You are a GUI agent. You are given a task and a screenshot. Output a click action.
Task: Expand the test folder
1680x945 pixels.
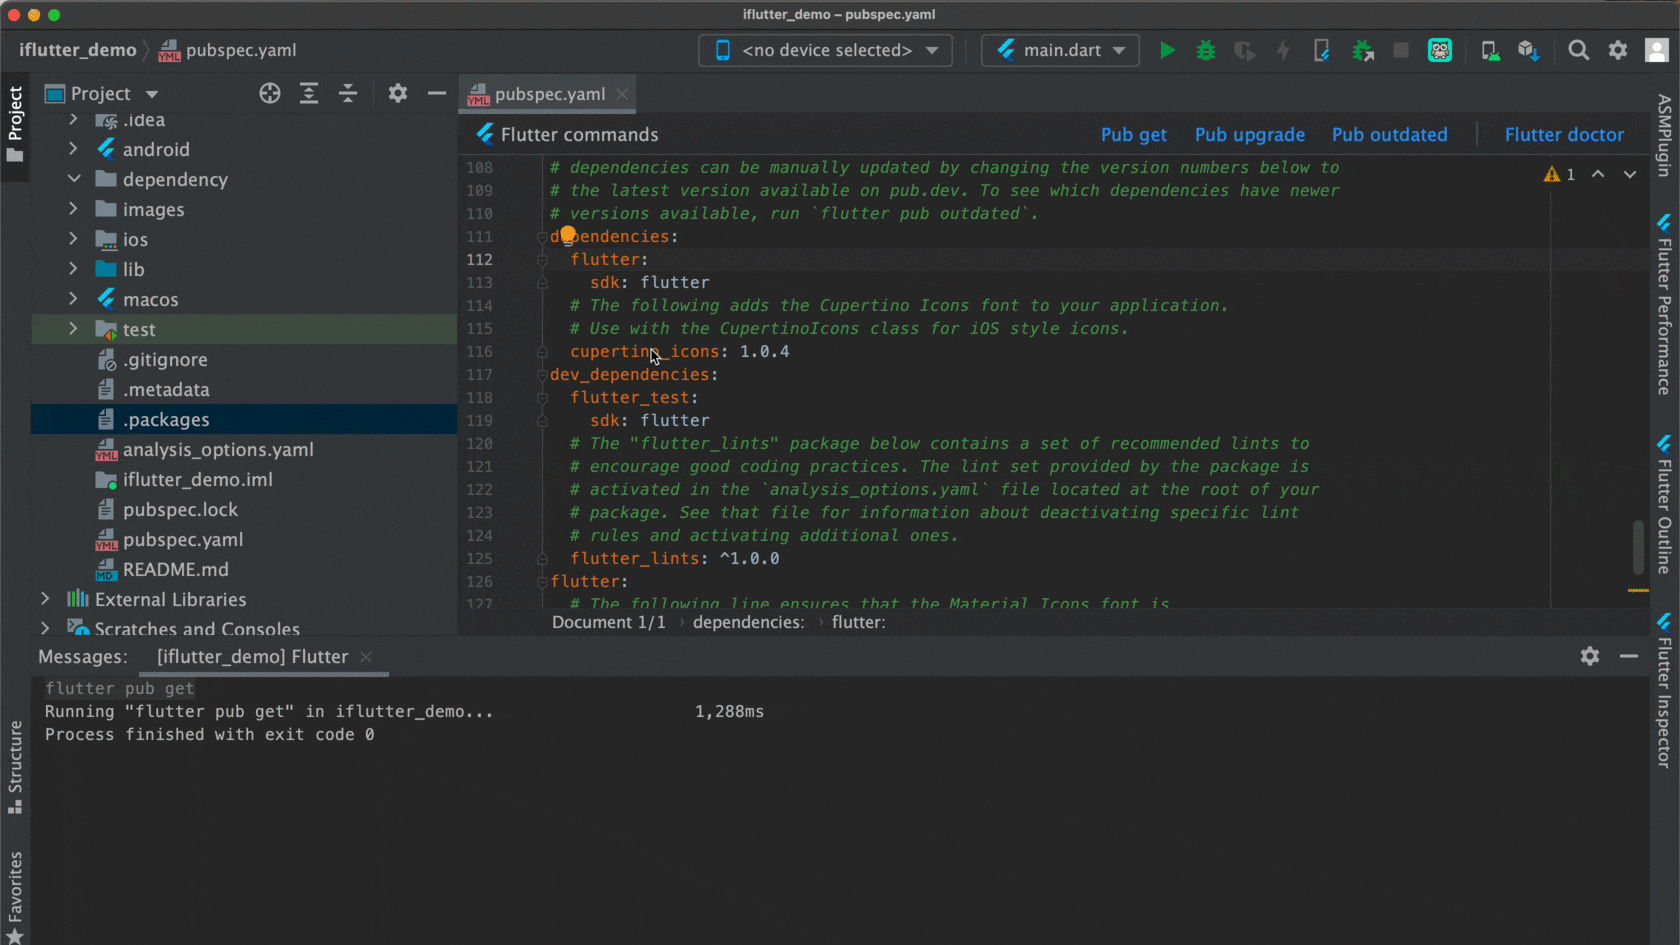pyautogui.click(x=73, y=329)
